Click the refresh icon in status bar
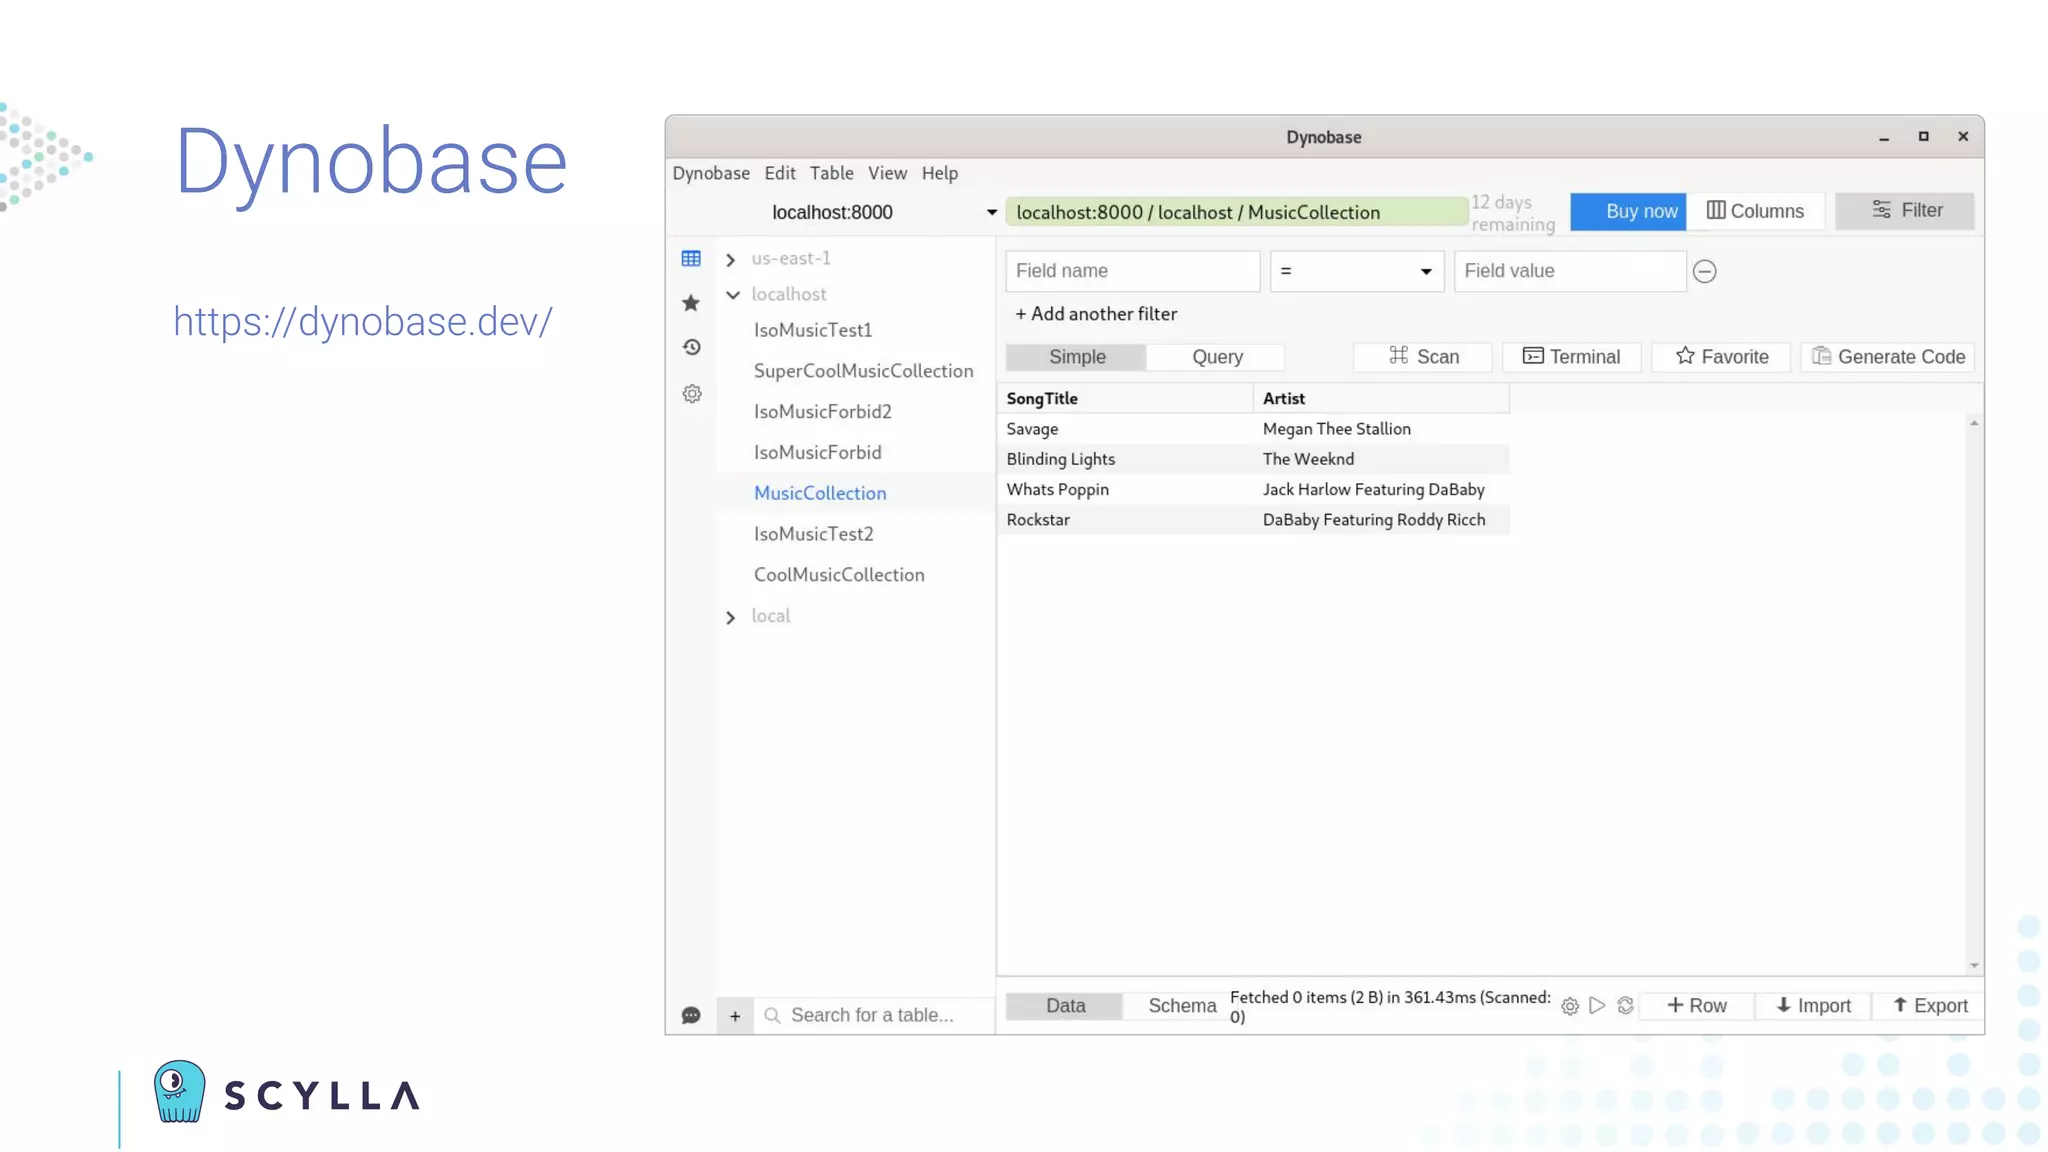 click(1625, 1006)
